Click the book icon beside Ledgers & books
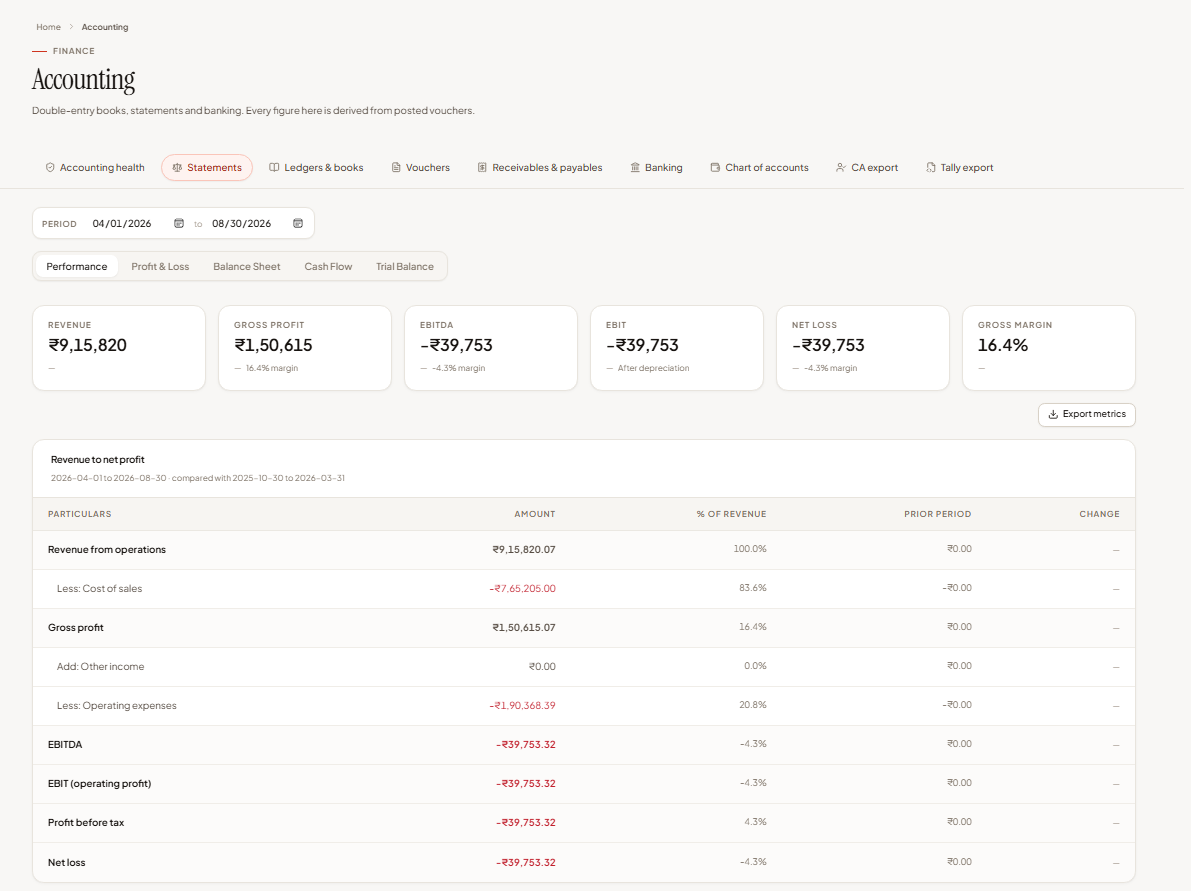The height and width of the screenshot is (891, 1191). click(x=274, y=167)
